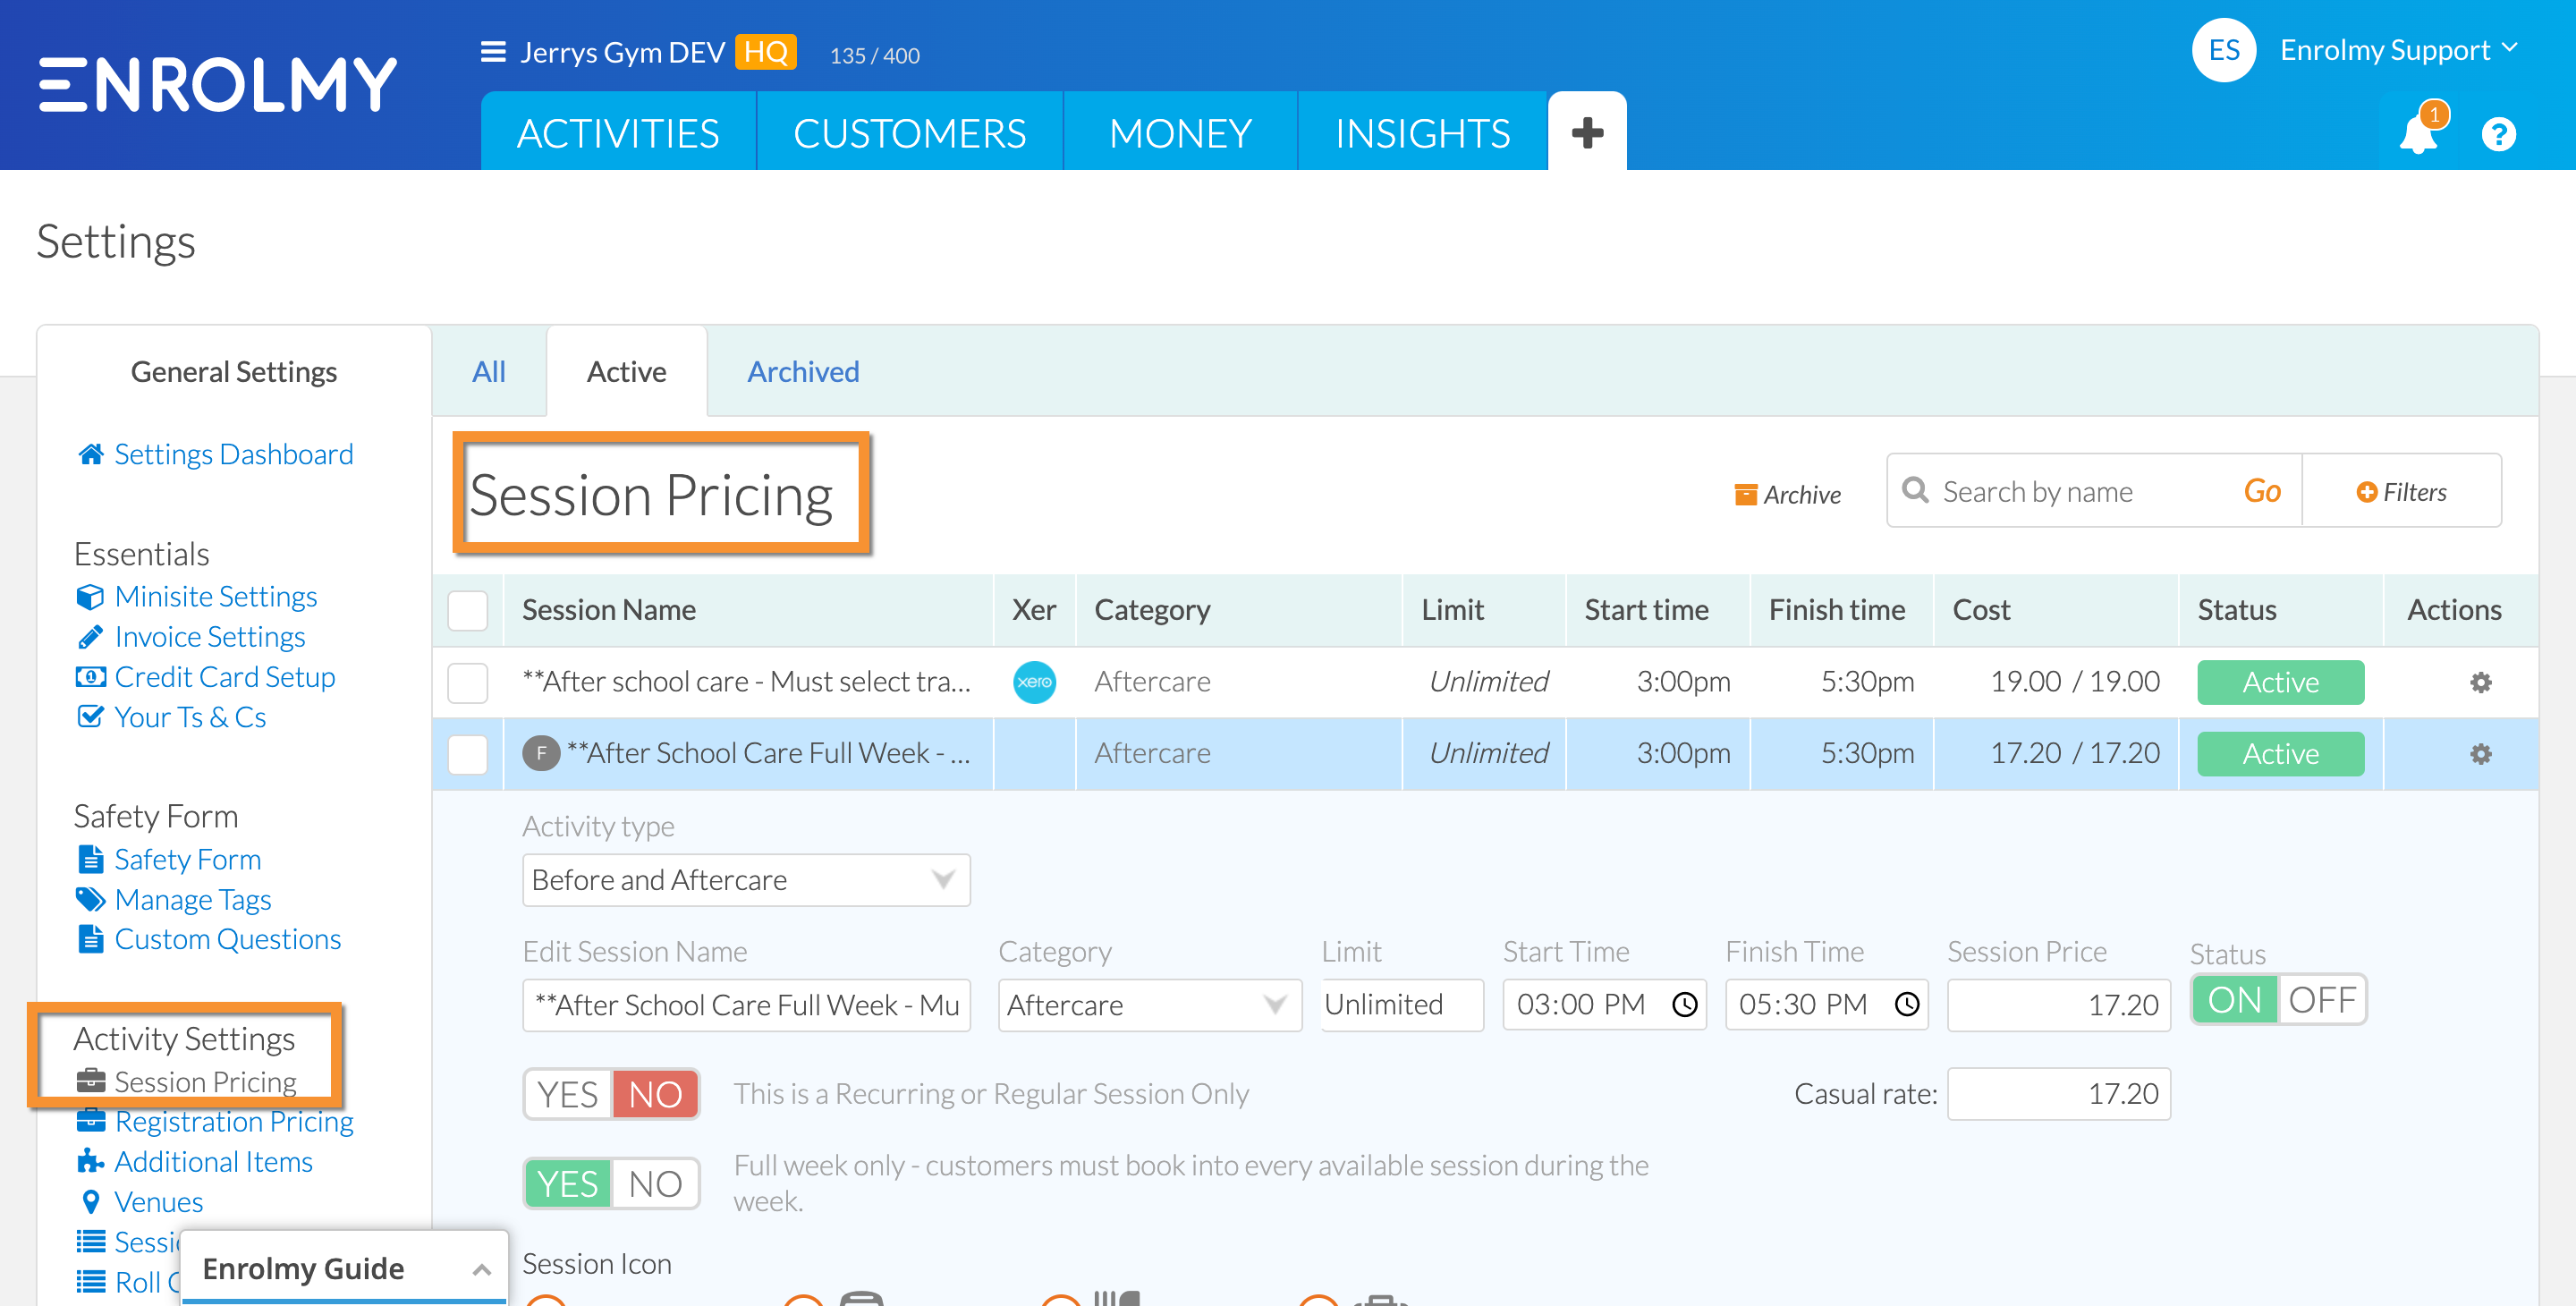This screenshot has width=2576, height=1306.
Task: Click the Edit Session Name field
Action: click(746, 1004)
